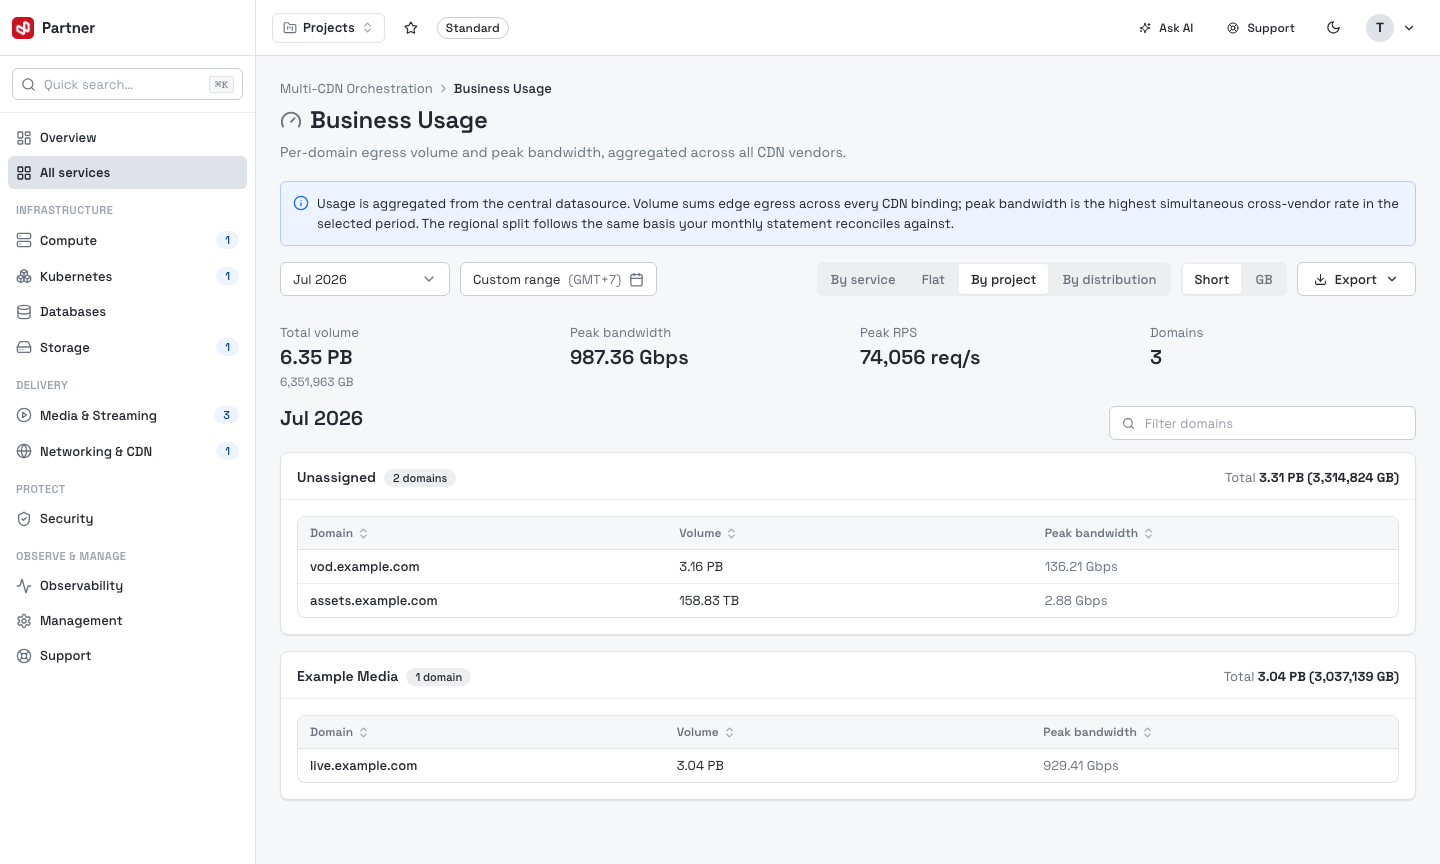
Task: Click Multi-CDN Orchestration breadcrumb link
Action: point(356,89)
